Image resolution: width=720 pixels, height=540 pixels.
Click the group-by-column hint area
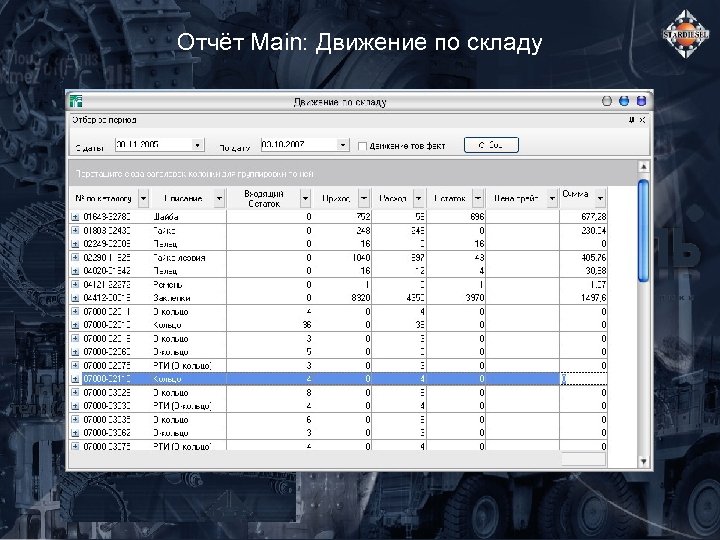(353, 174)
